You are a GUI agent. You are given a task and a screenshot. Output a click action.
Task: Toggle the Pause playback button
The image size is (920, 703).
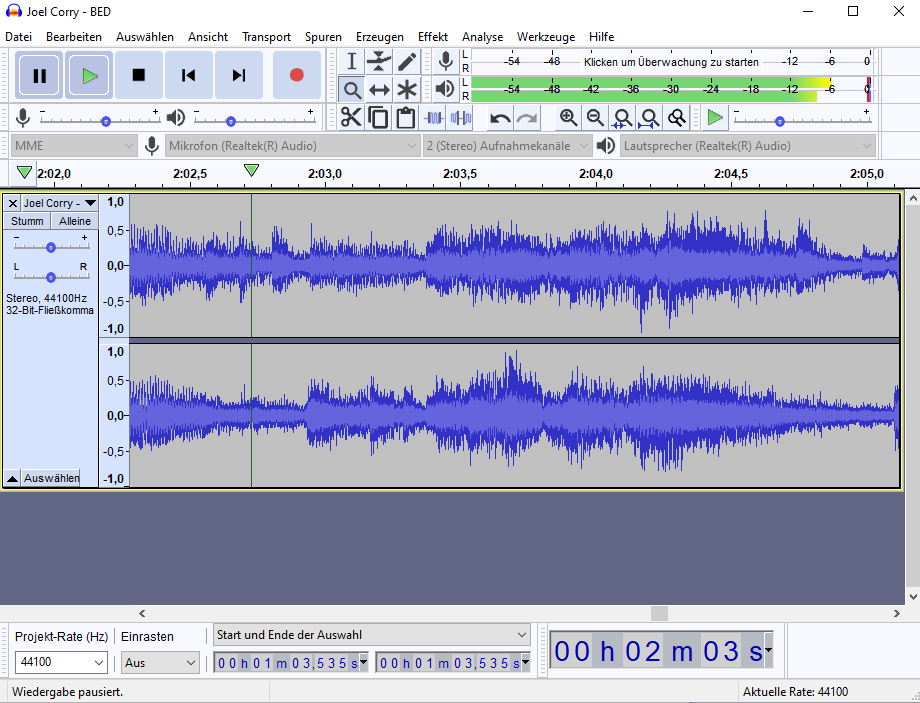pyautogui.click(x=39, y=75)
